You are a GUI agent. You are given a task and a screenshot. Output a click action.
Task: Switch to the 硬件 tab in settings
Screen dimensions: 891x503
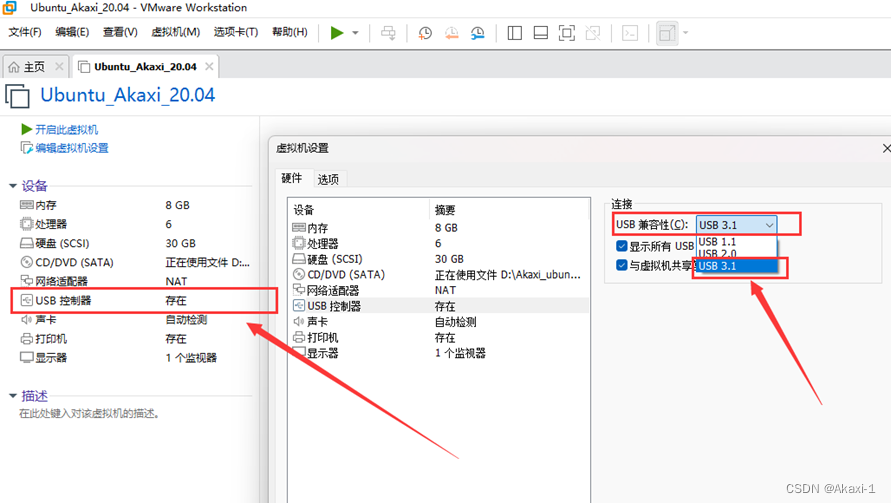292,178
